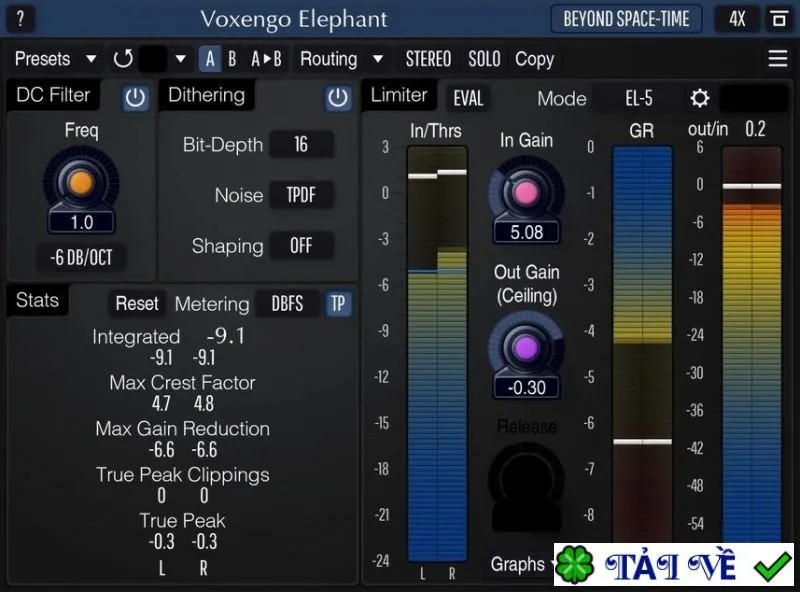
Task: Open the Presets dropdown
Action: 55,59
